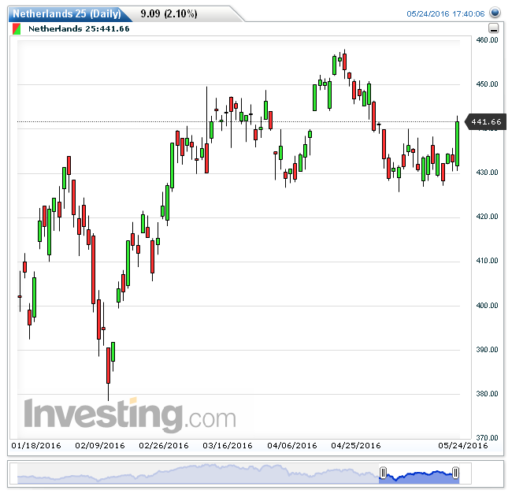Viewport: 512px width, 494px height.
Task: Click the 05/24/2016 date axis label
Action: pos(463,446)
